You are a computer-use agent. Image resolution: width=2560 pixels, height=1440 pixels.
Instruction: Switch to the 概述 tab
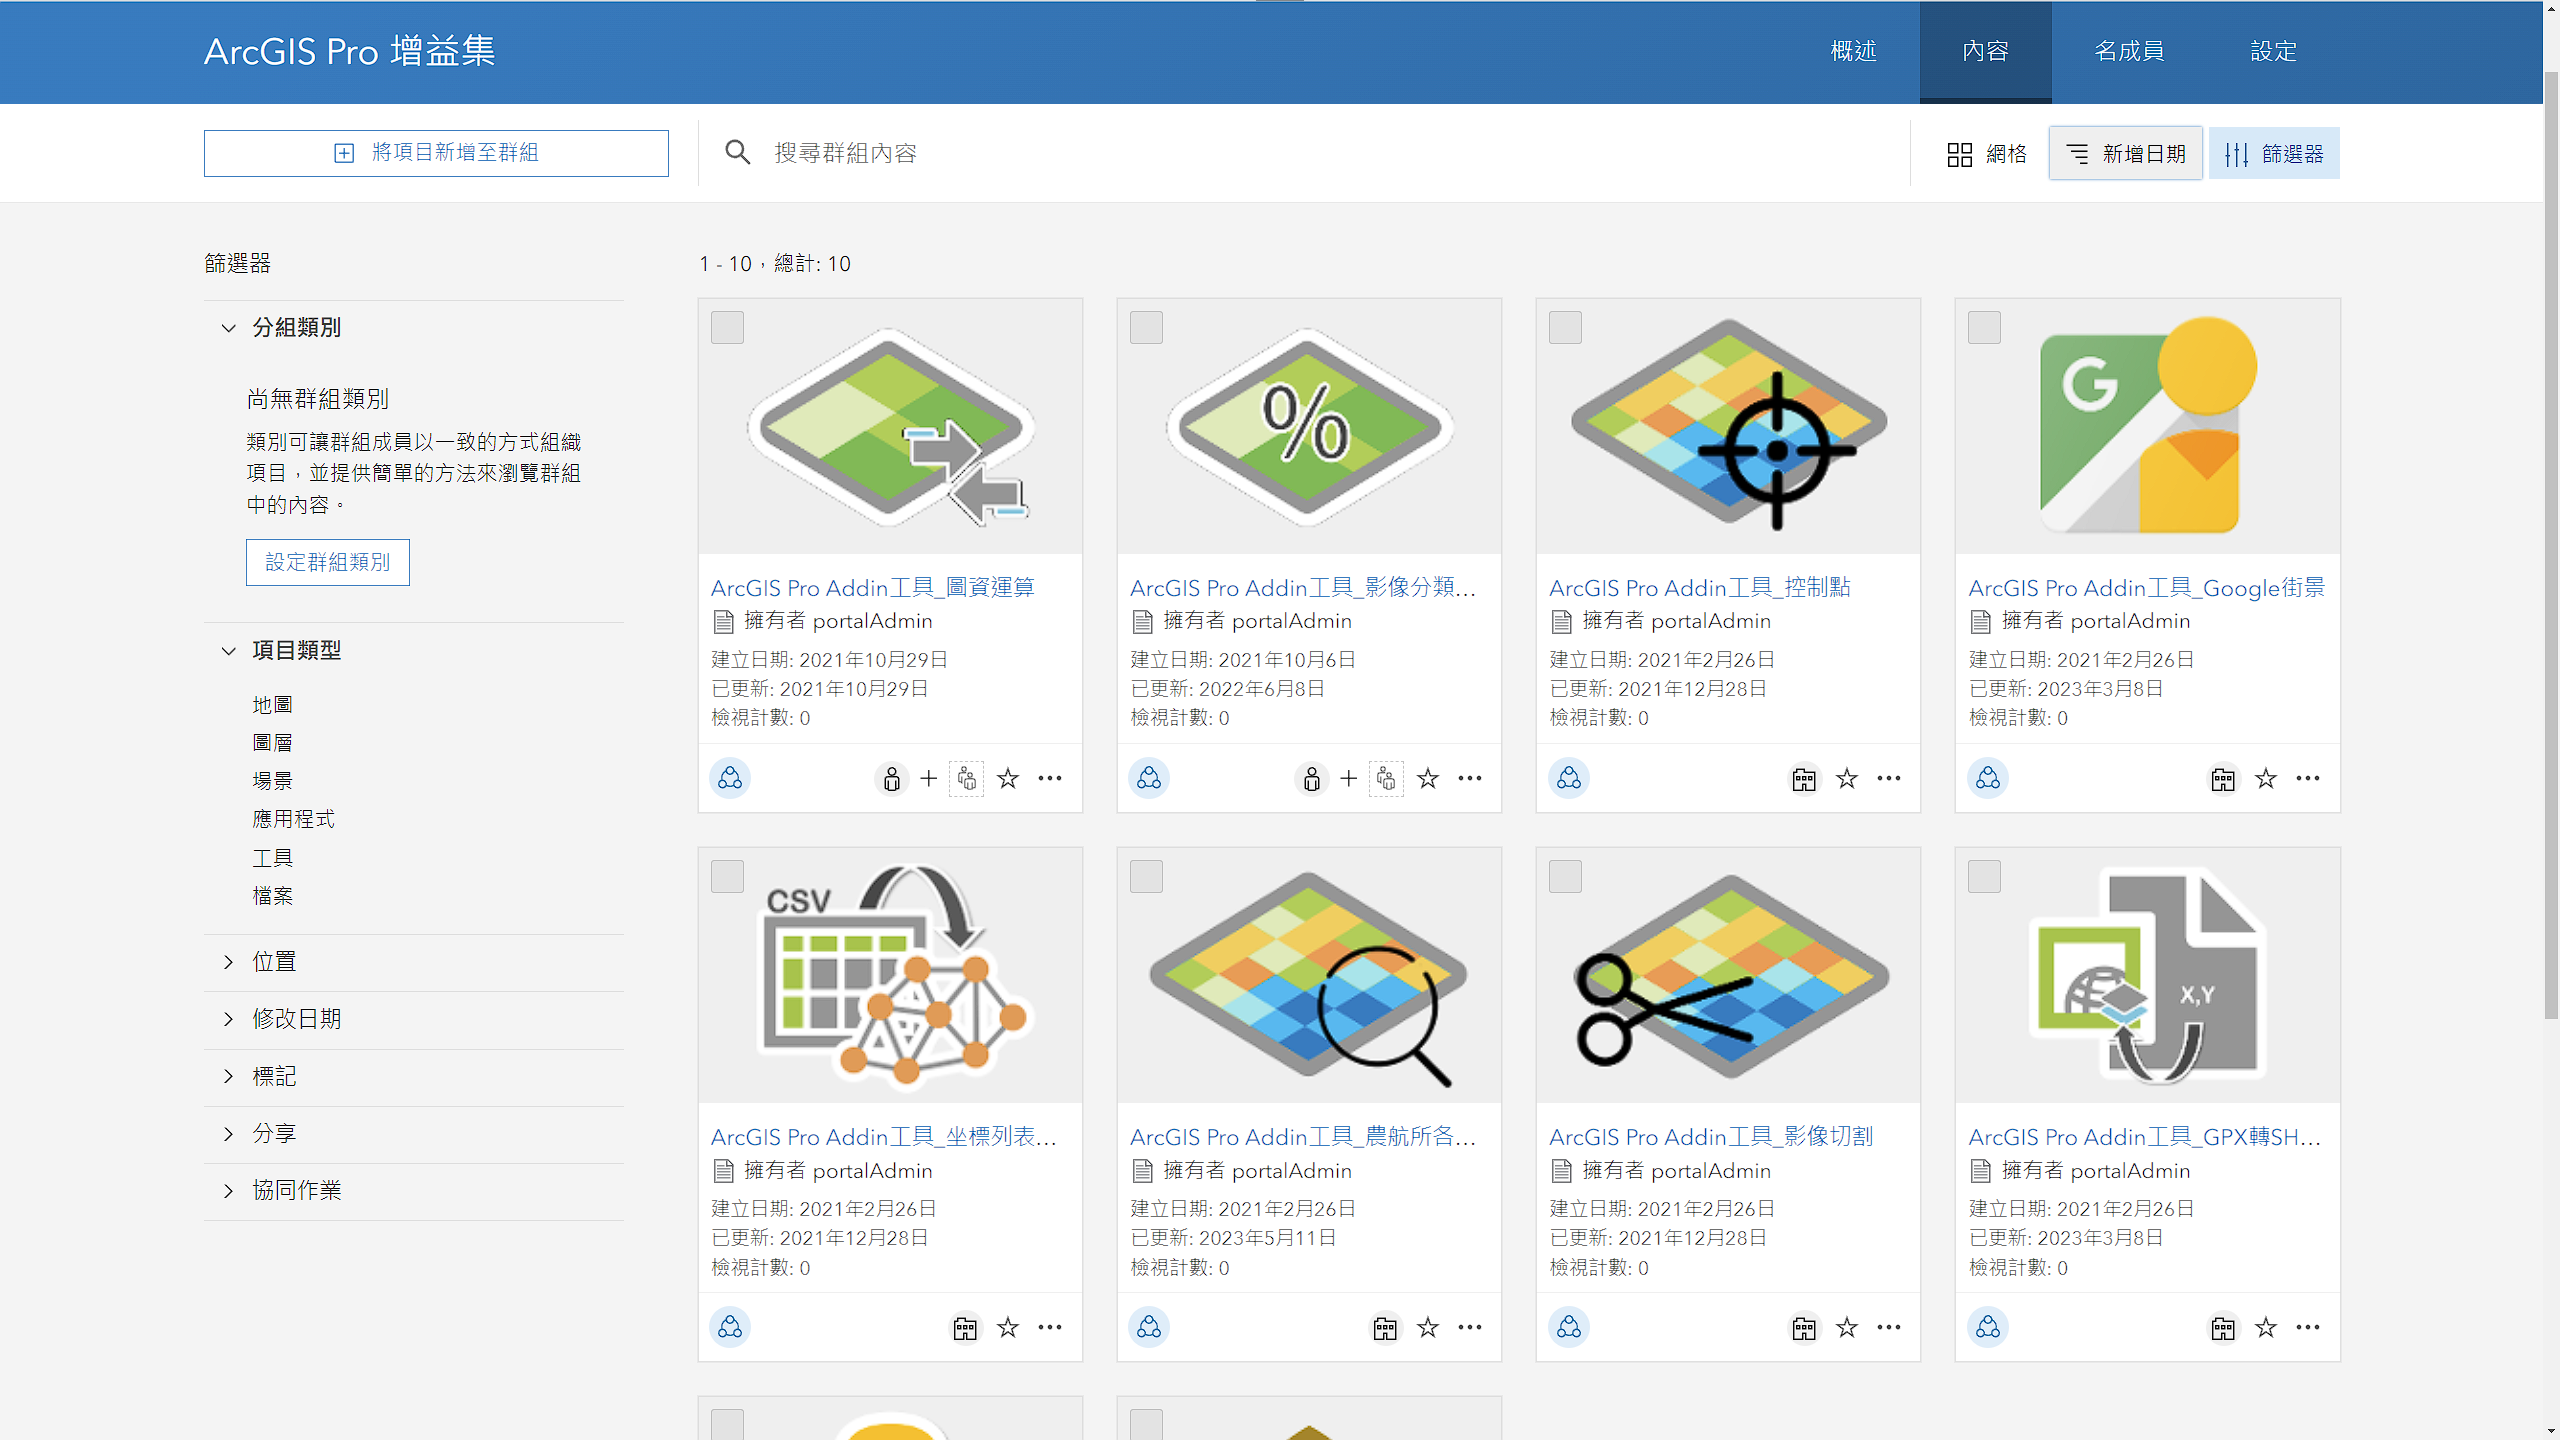(1853, 51)
